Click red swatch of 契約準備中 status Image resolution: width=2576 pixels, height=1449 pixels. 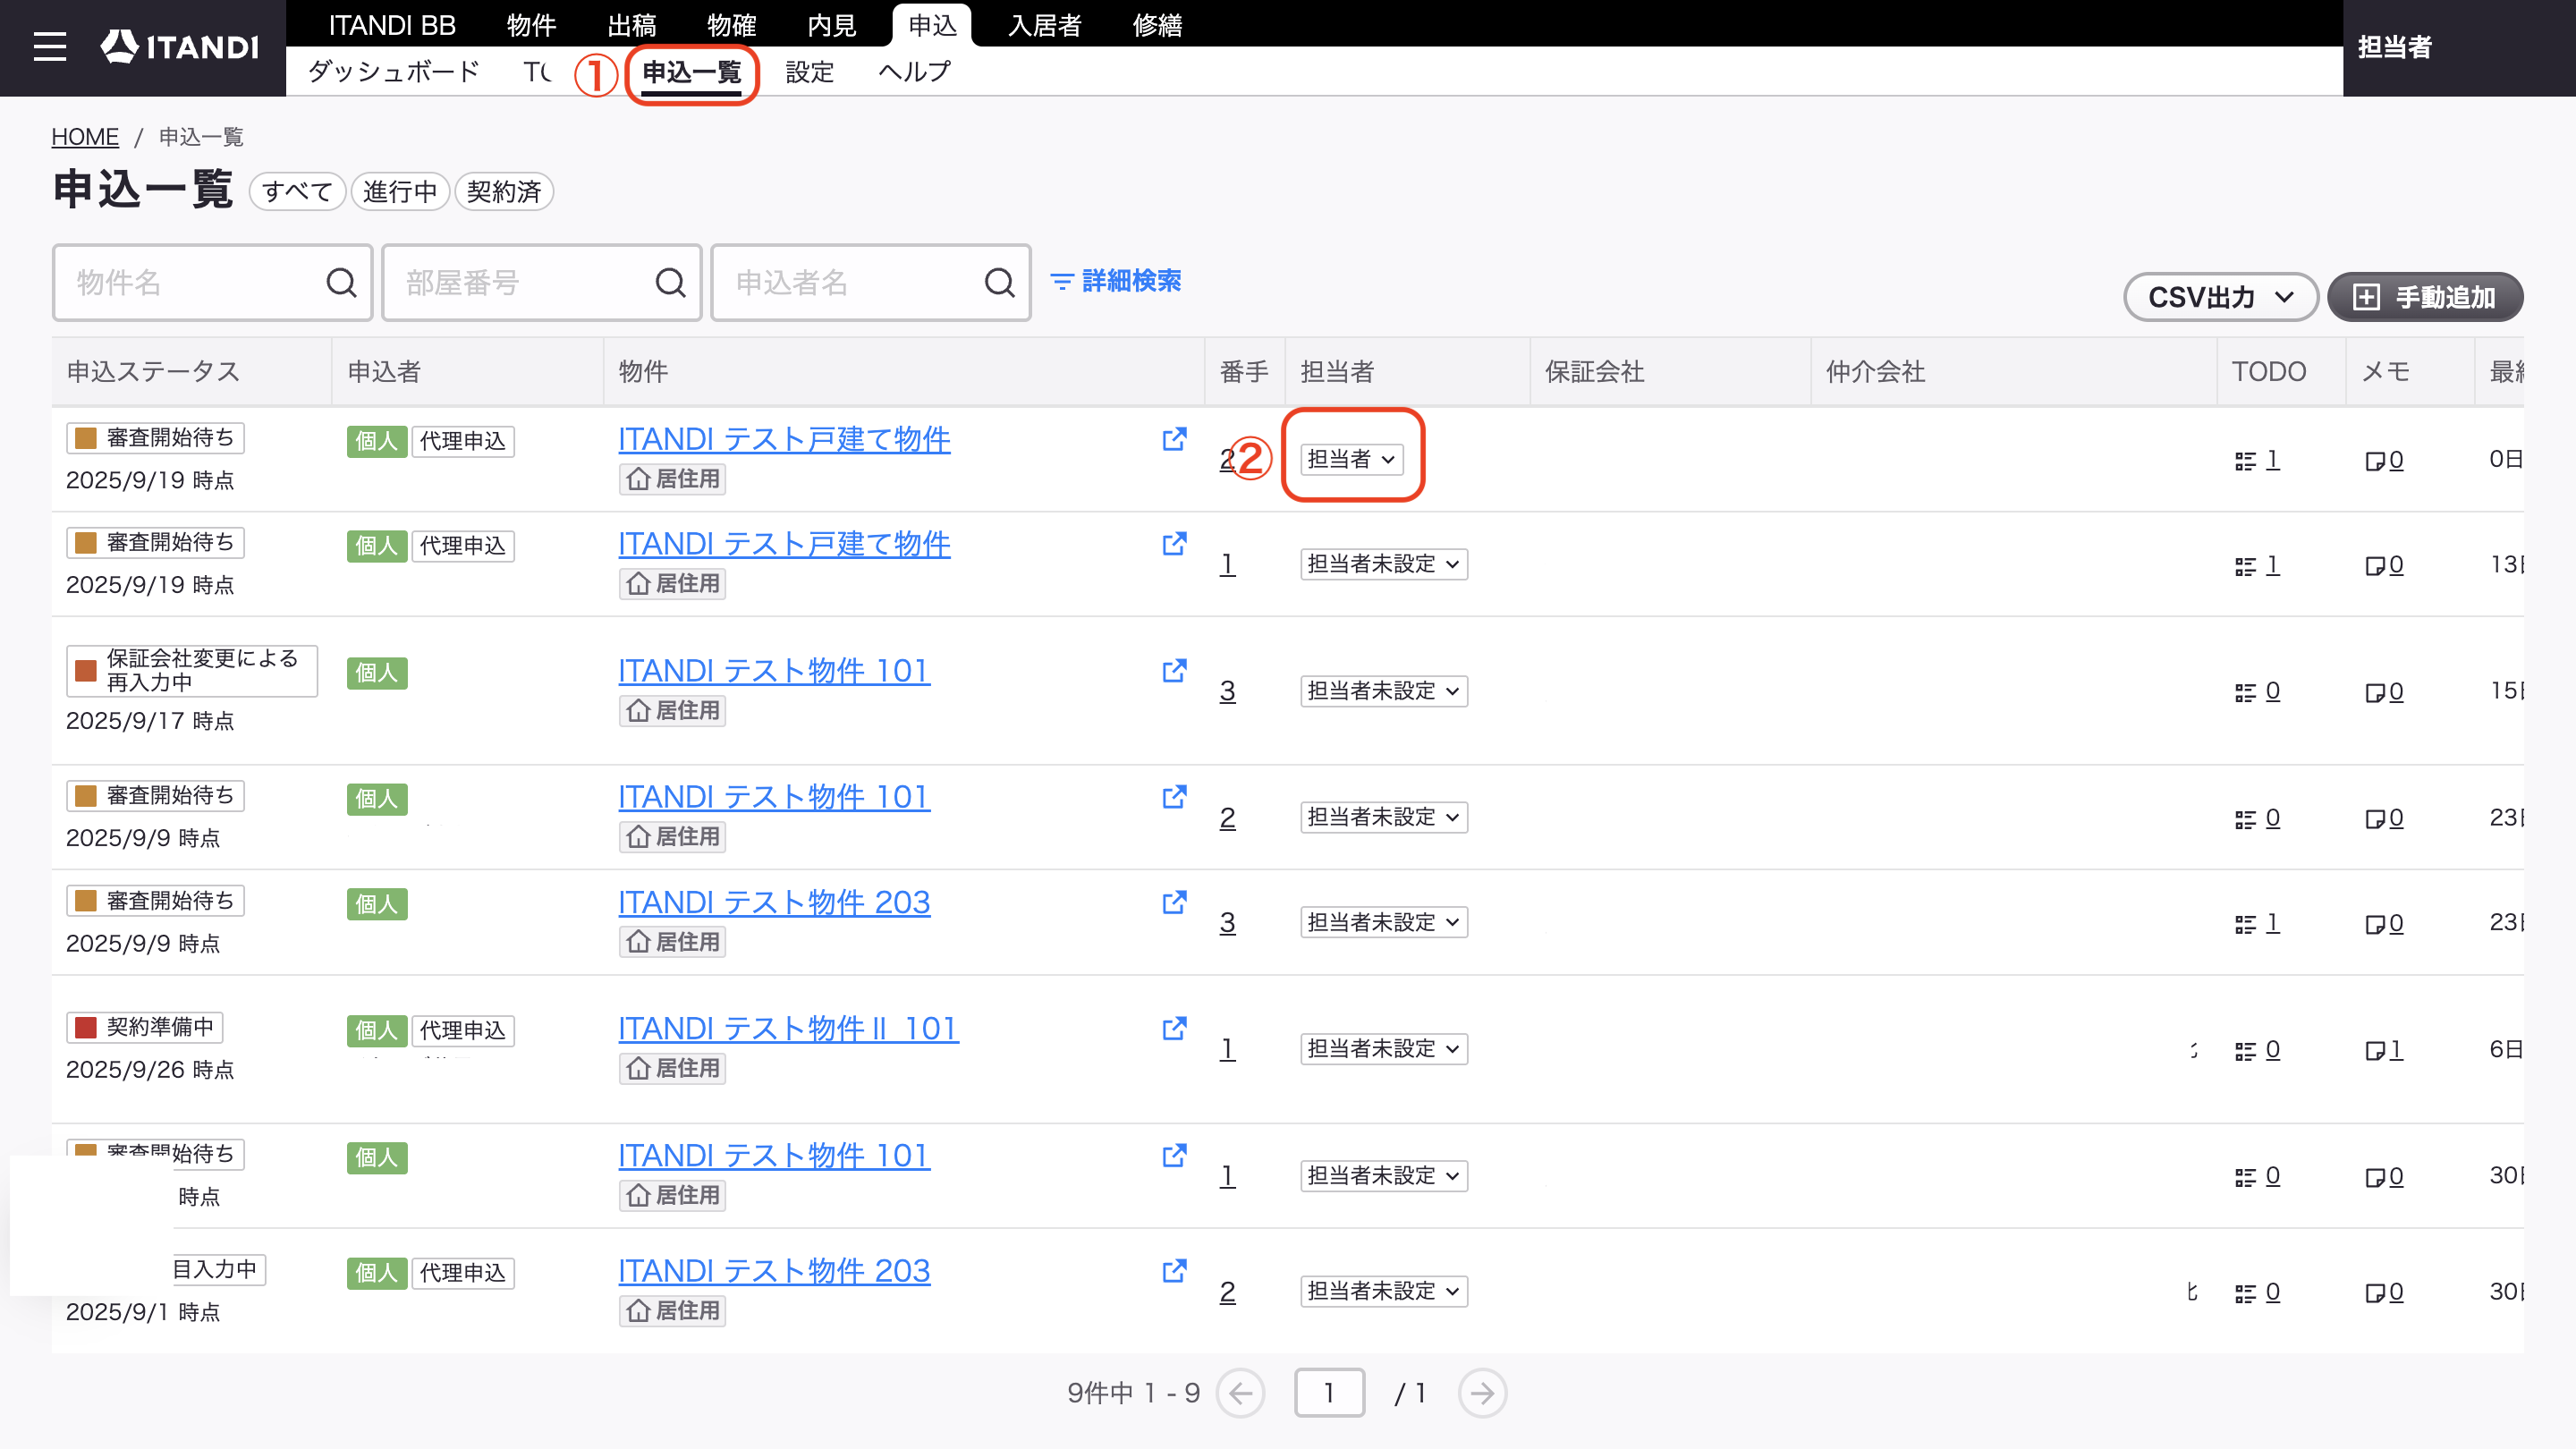86,1027
